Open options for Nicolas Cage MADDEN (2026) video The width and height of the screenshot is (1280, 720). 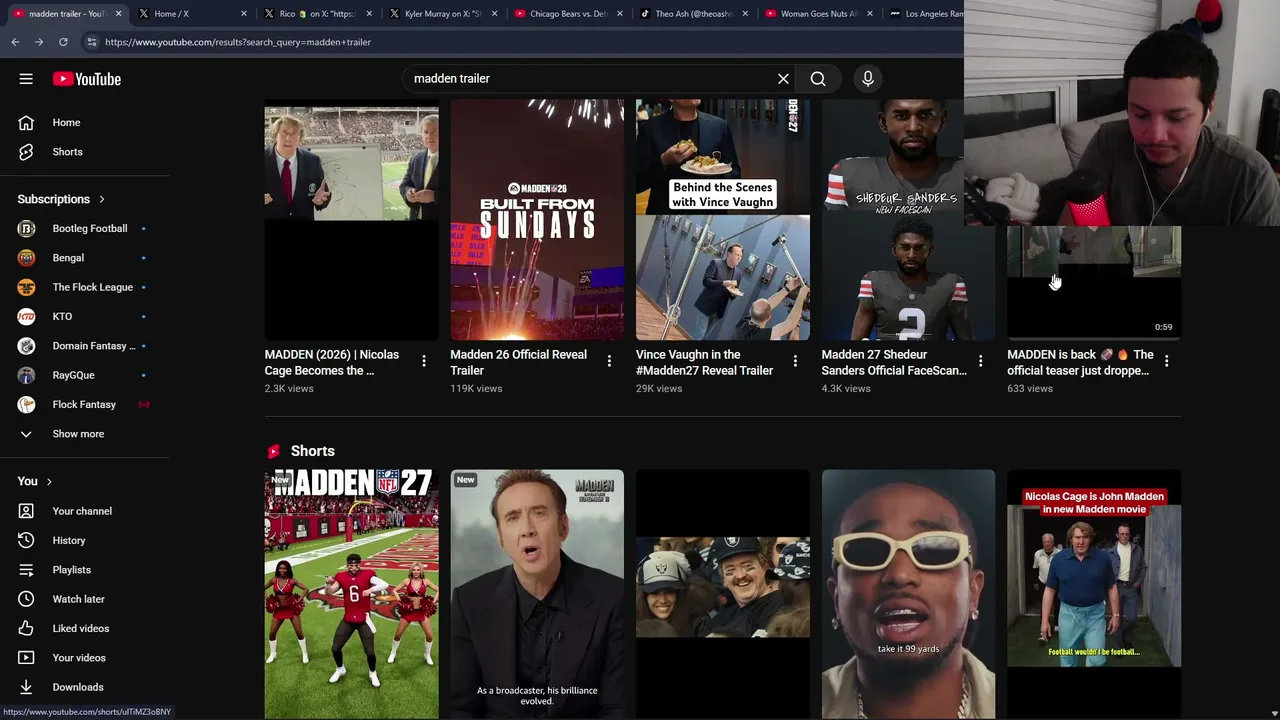[x=424, y=361]
